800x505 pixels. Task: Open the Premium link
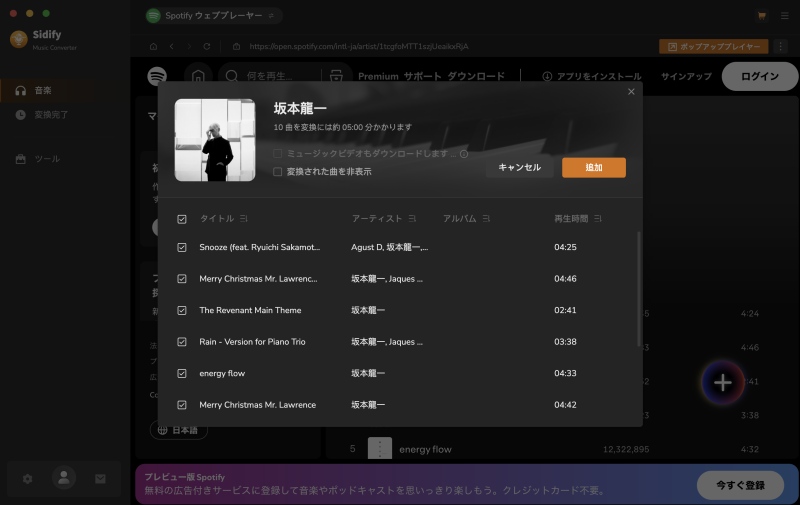tap(378, 77)
